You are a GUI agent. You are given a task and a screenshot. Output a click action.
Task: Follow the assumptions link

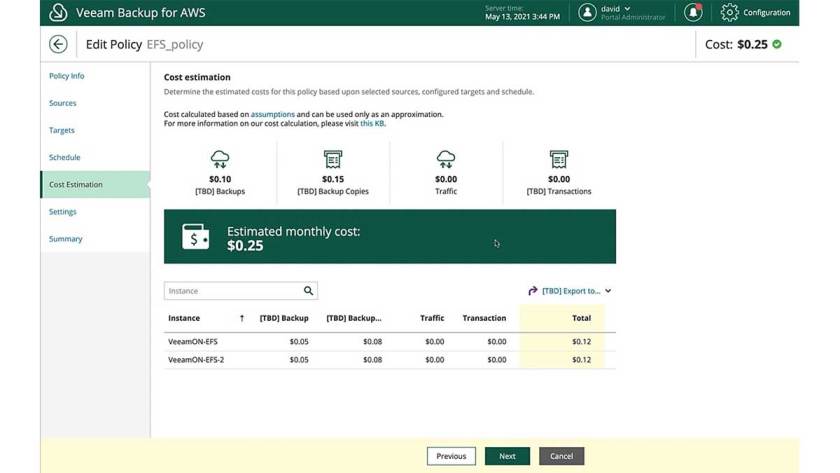click(273, 114)
